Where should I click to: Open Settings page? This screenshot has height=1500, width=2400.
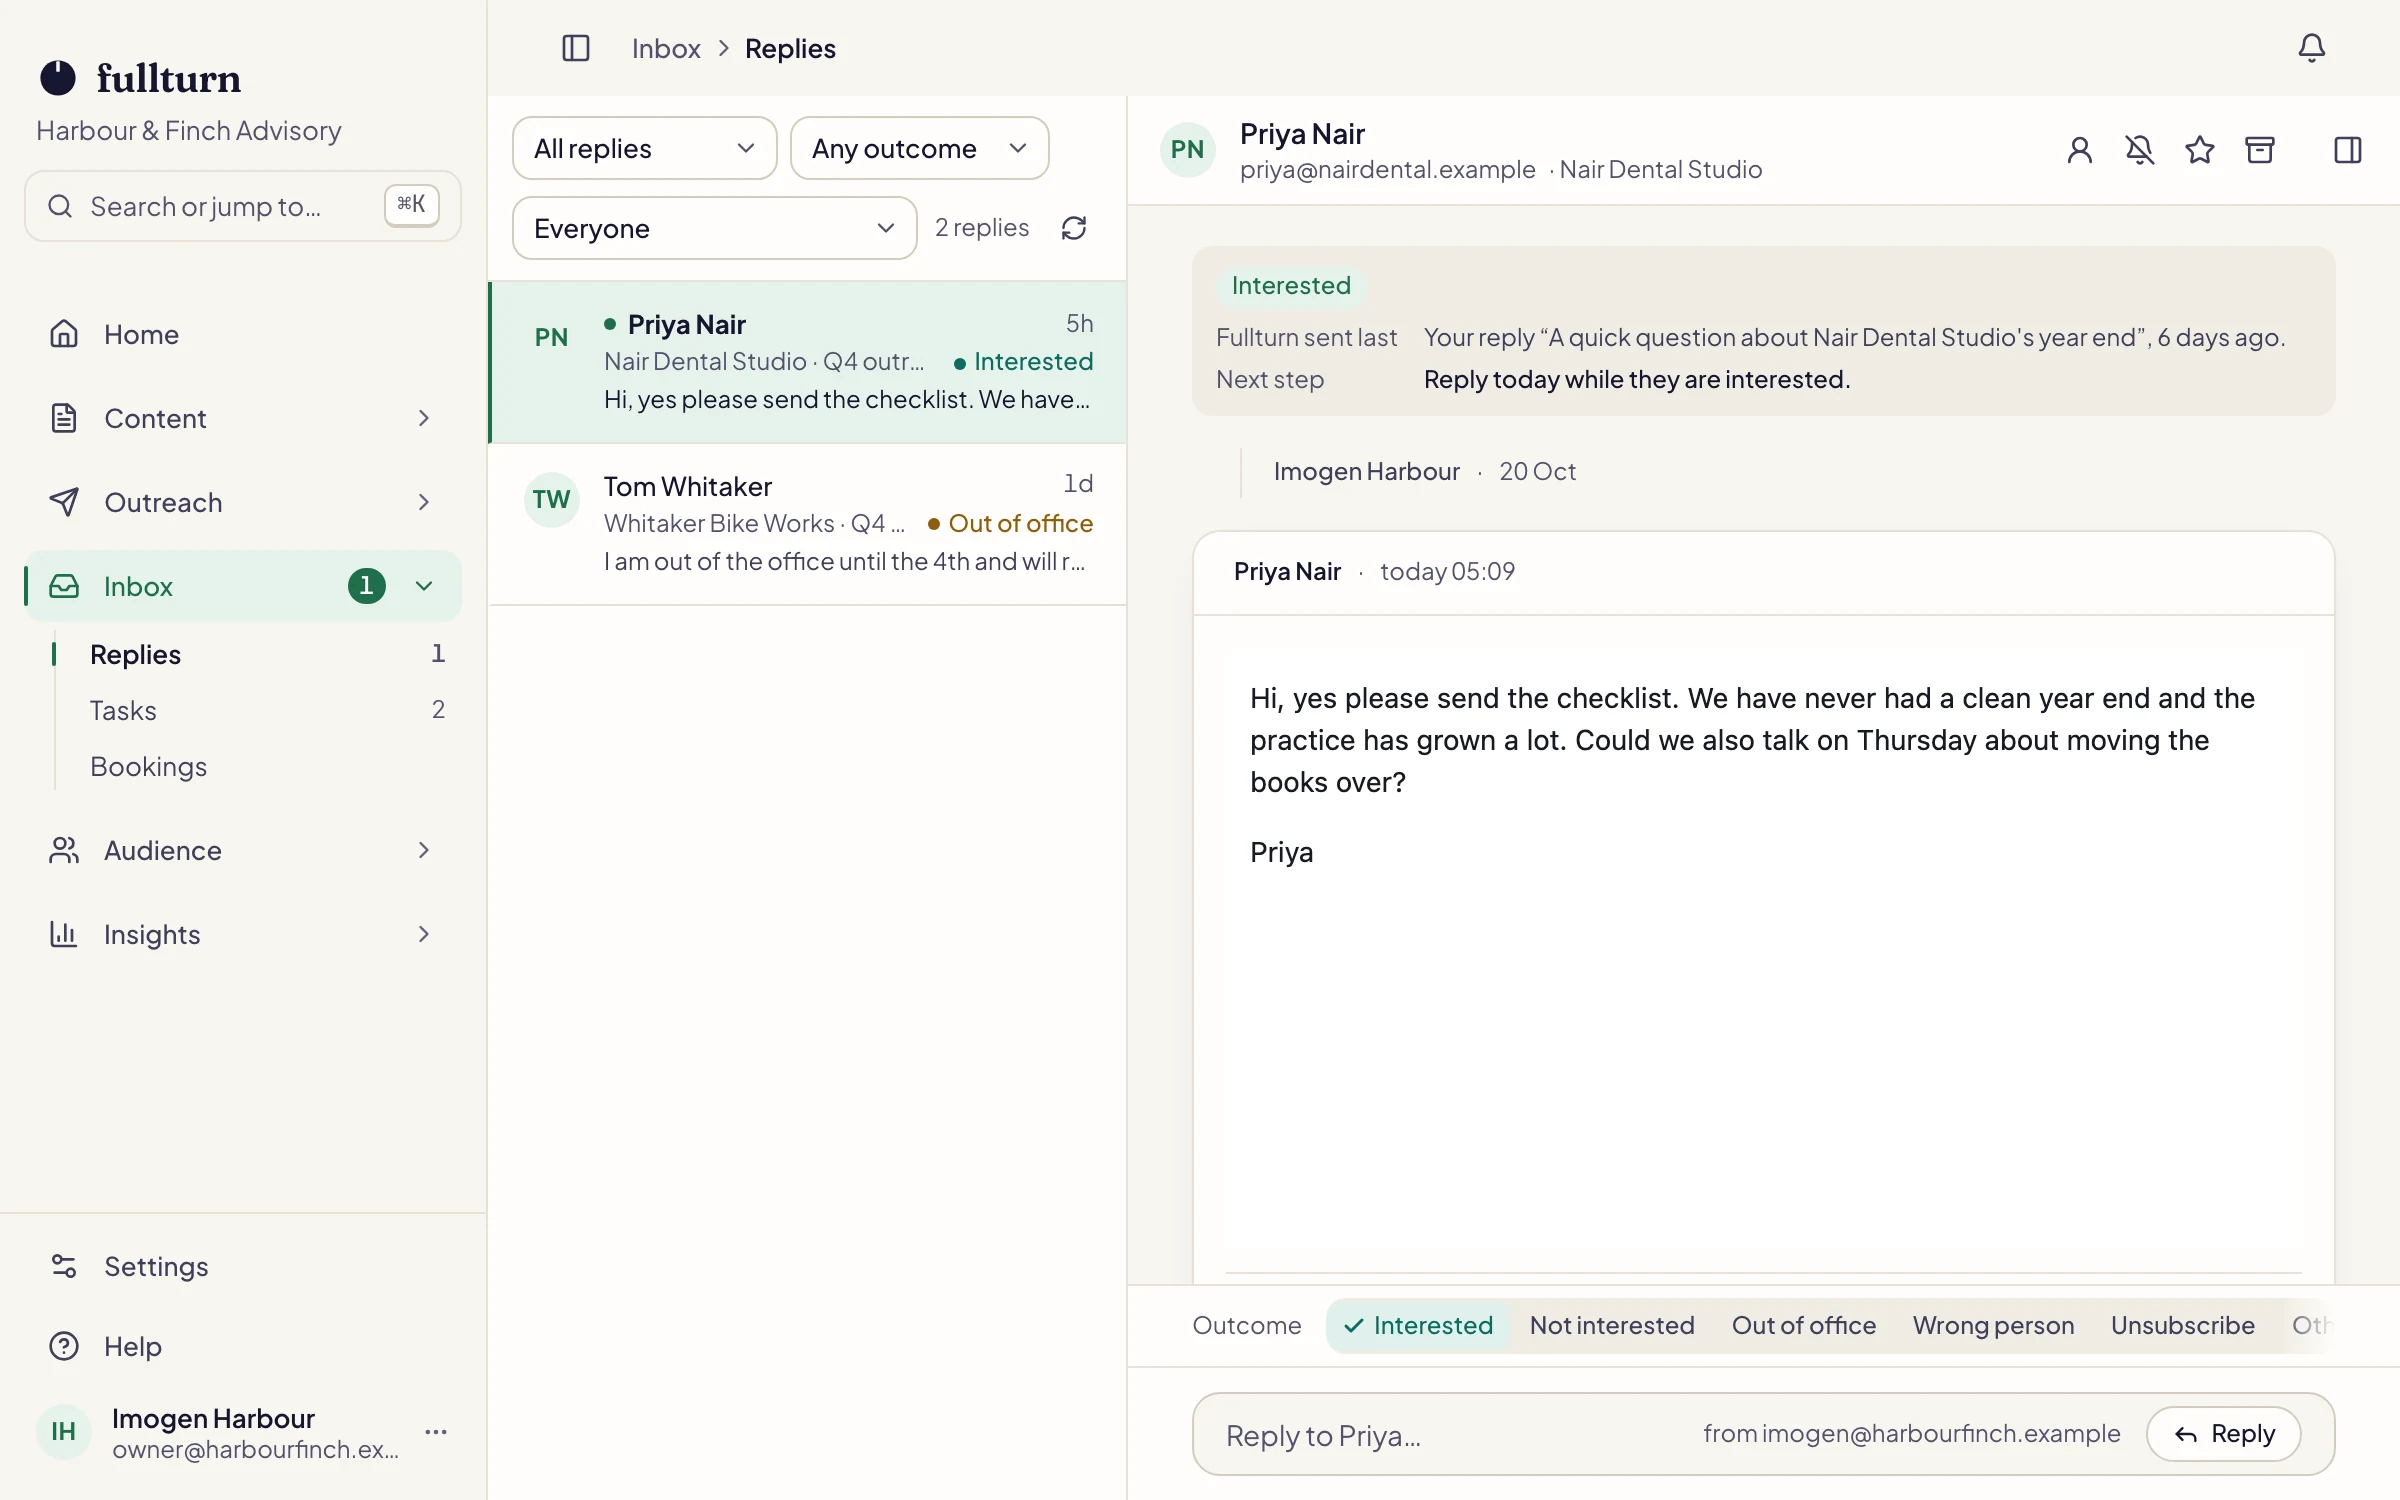pos(243,1266)
